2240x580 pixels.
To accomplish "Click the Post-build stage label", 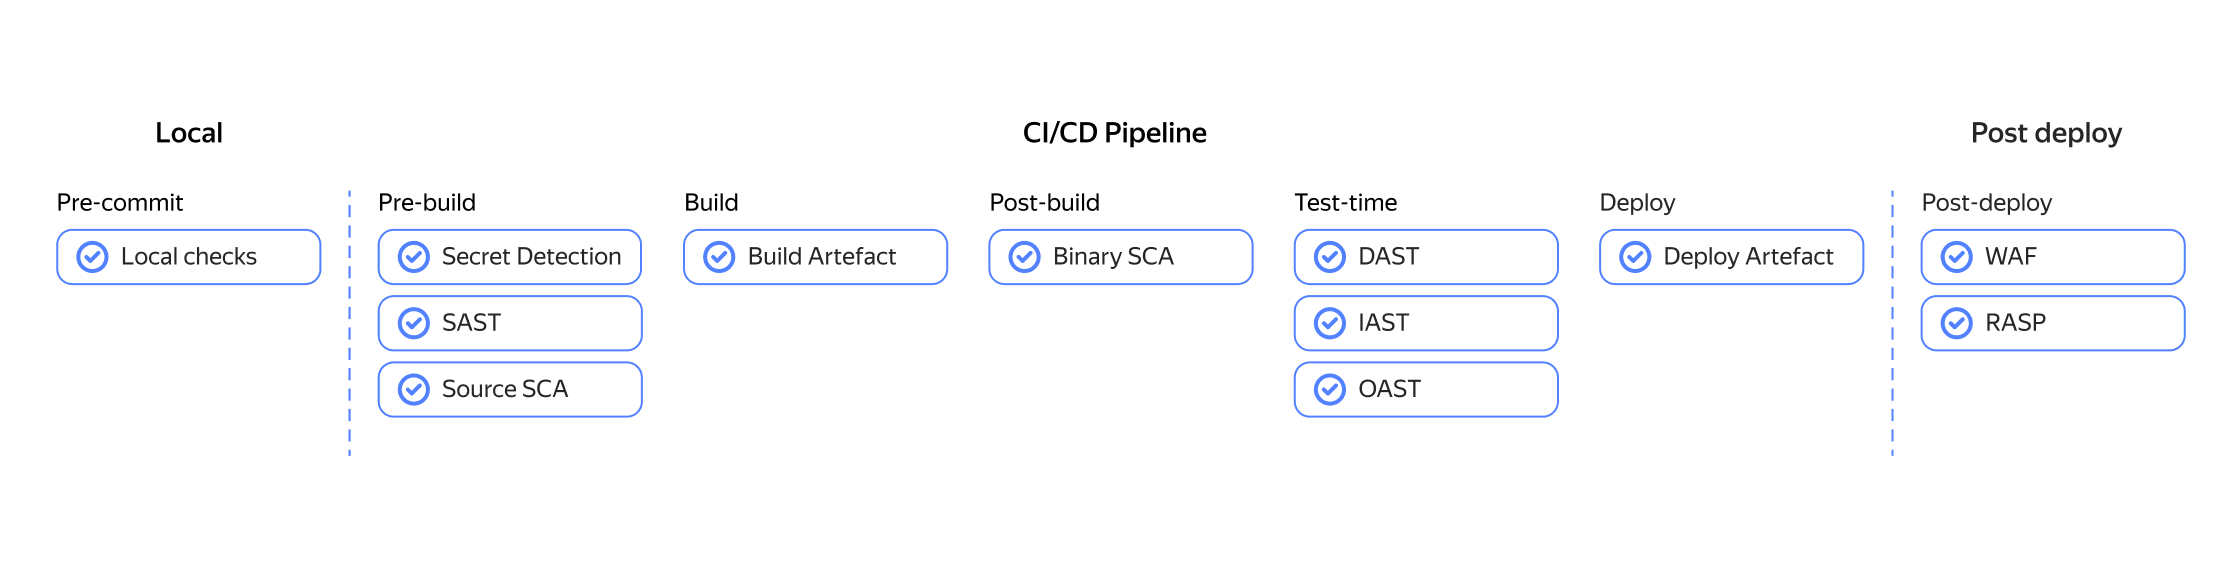I will click(1044, 203).
